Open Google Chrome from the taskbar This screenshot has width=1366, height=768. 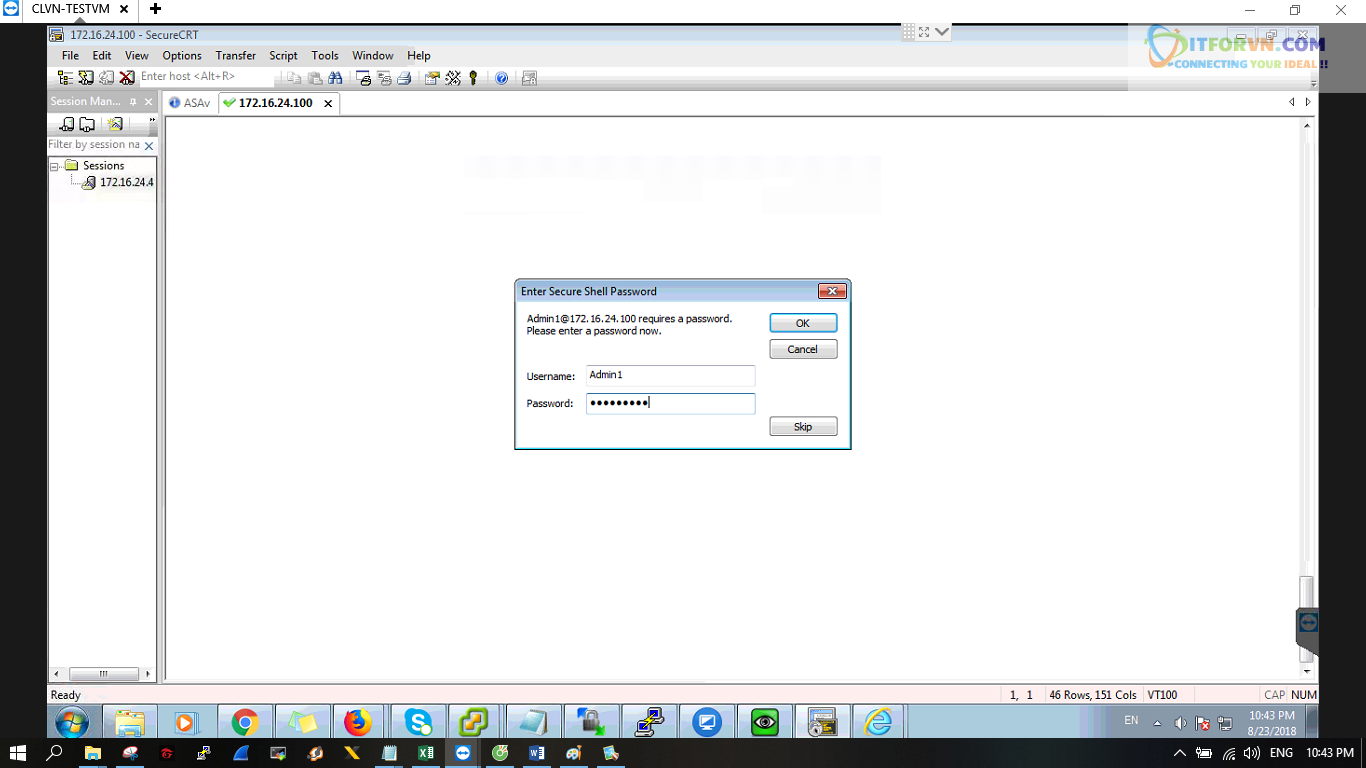tap(244, 721)
